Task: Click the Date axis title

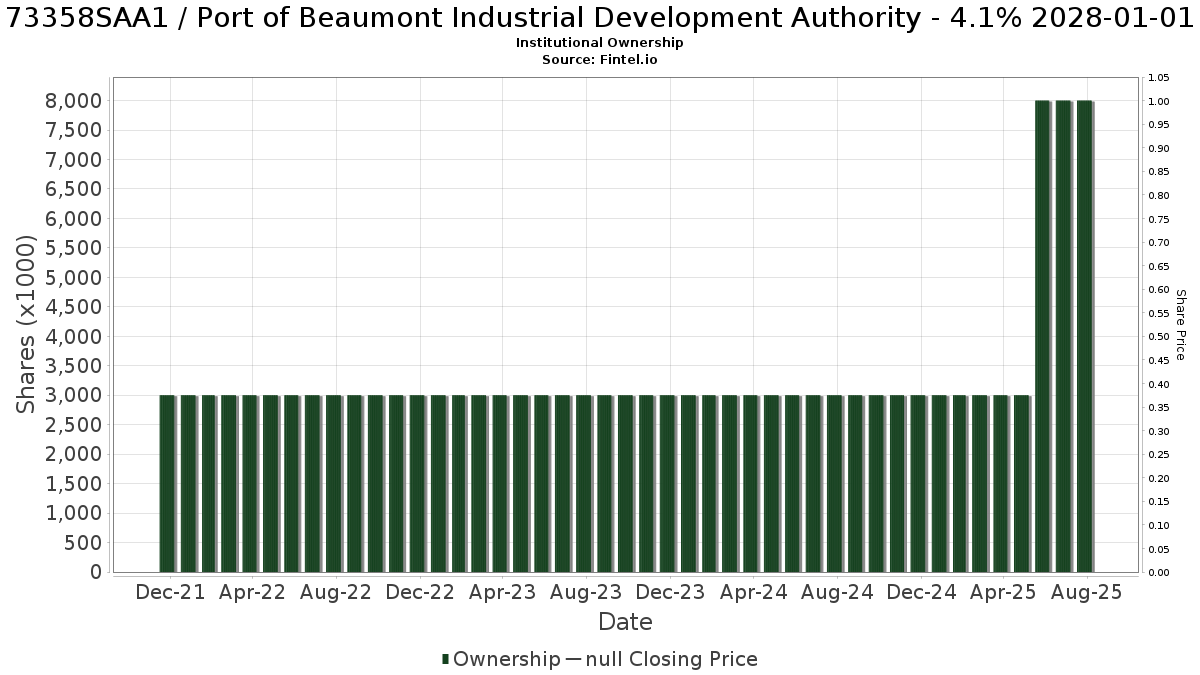Action: pos(625,622)
